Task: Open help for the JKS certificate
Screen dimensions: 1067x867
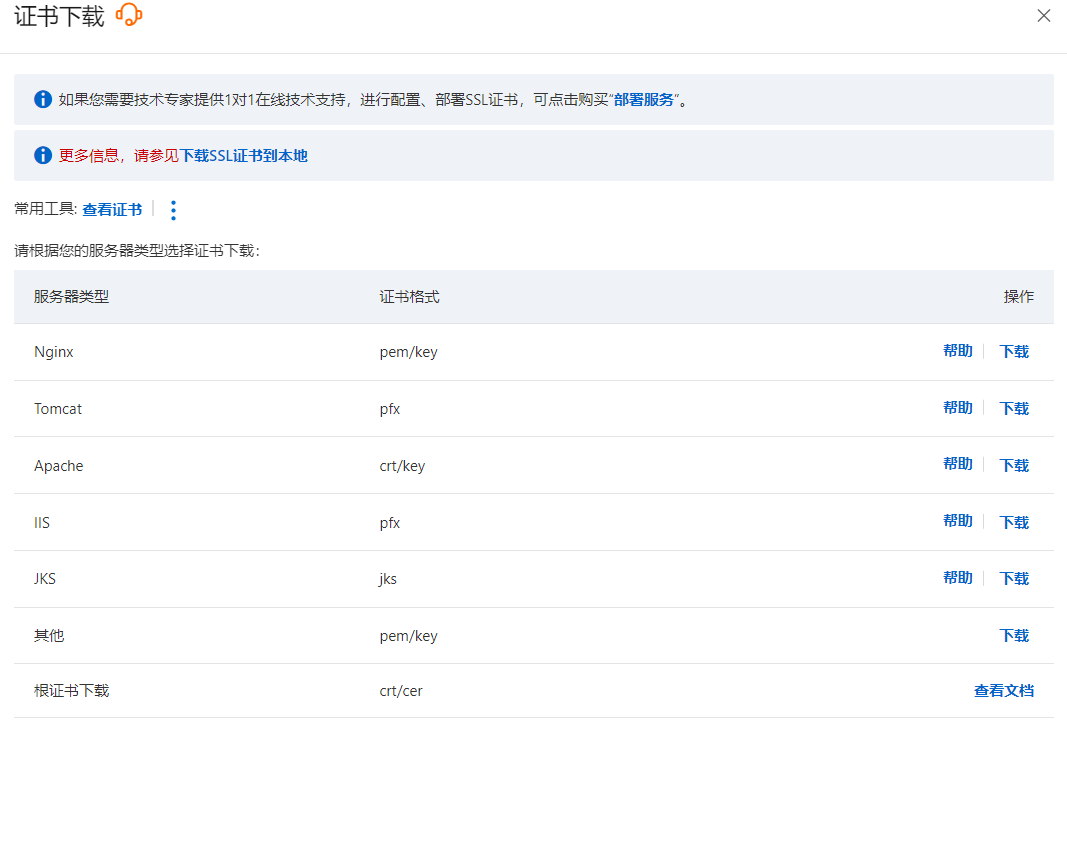Action: click(x=957, y=578)
